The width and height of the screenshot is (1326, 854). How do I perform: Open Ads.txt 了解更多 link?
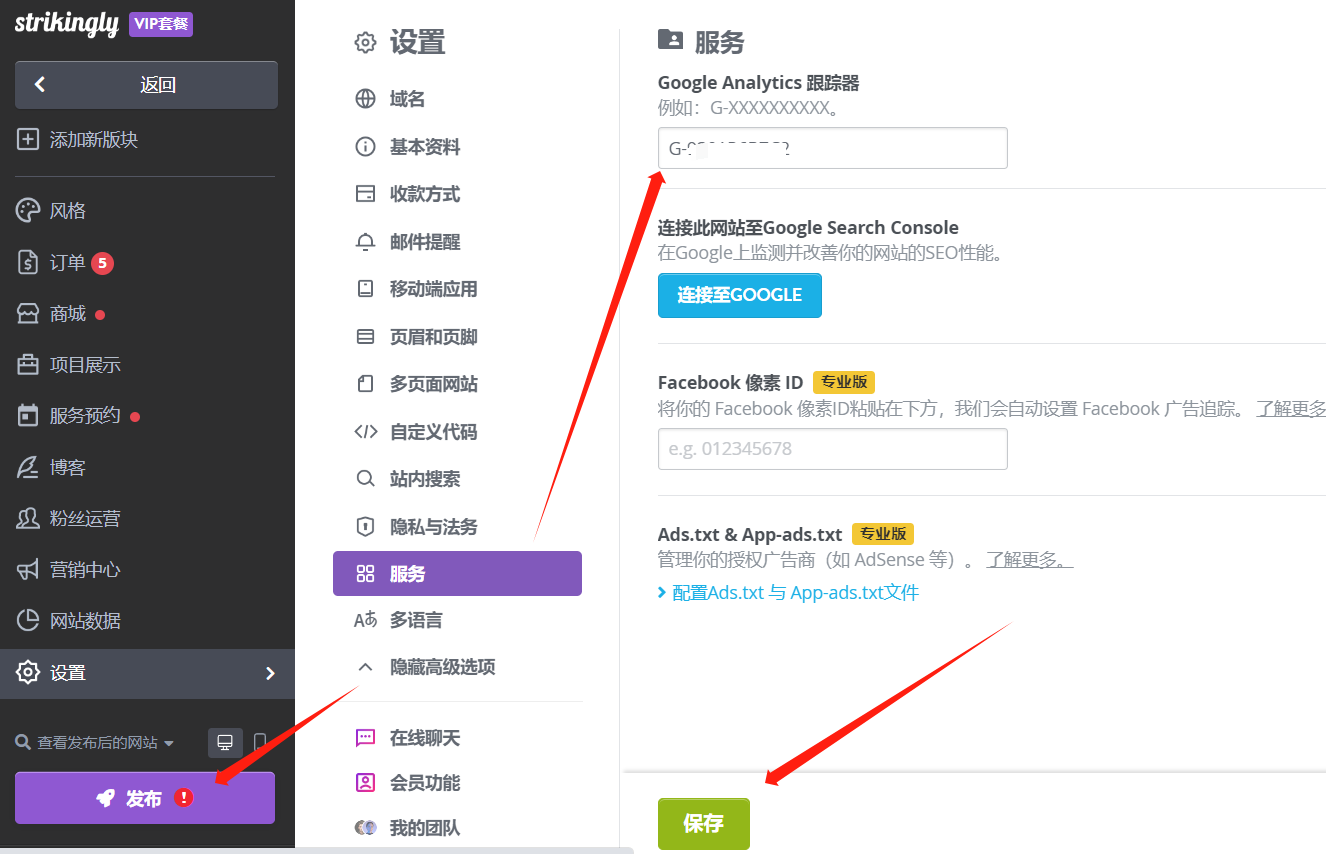1029,560
